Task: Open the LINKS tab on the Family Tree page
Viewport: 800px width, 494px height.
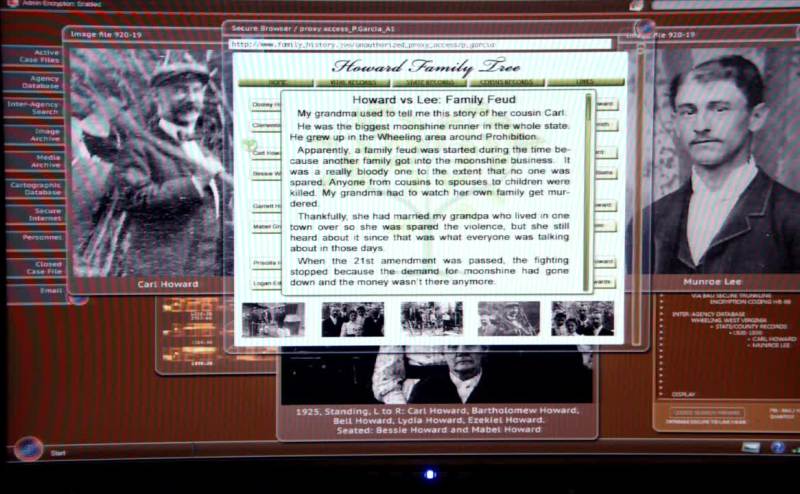Action: point(585,82)
